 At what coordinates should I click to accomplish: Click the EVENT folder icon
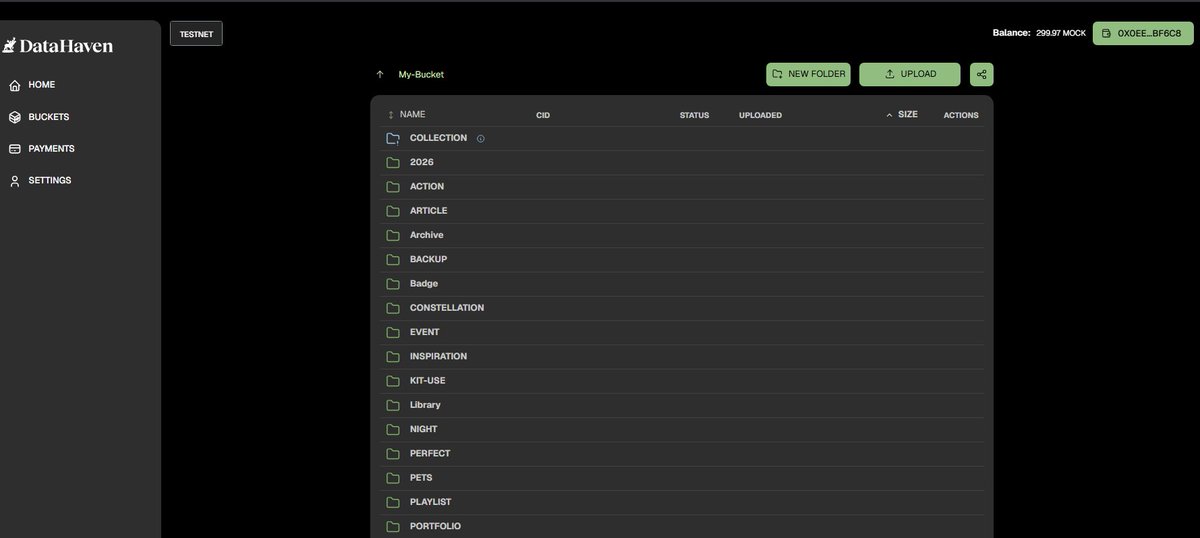pyautogui.click(x=393, y=332)
